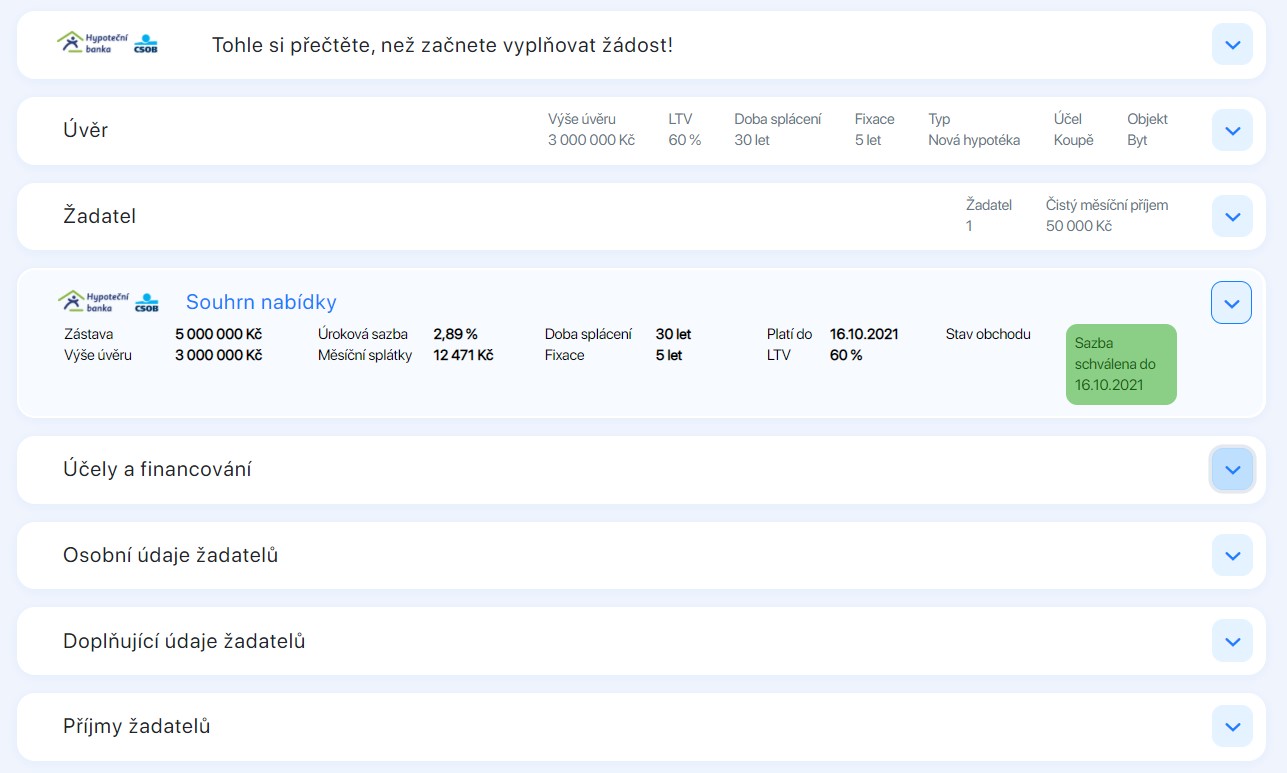Click the Úvěr section title
Image resolution: width=1287 pixels, height=773 pixels.
pos(86,130)
